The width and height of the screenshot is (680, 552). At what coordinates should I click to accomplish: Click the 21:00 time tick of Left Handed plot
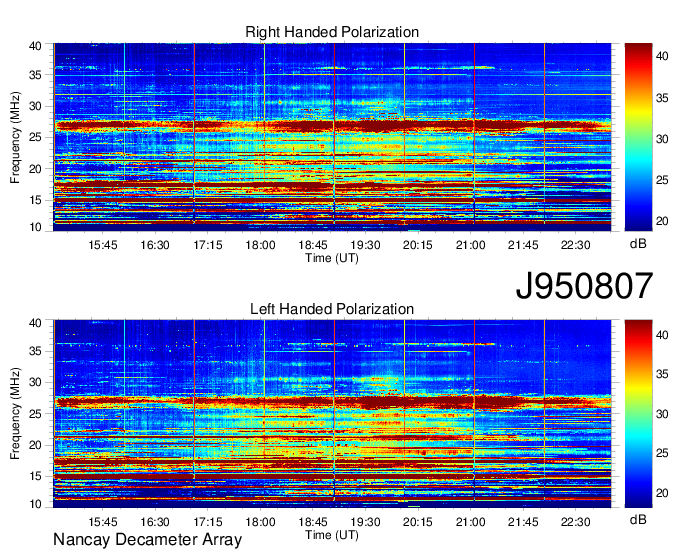471,522
